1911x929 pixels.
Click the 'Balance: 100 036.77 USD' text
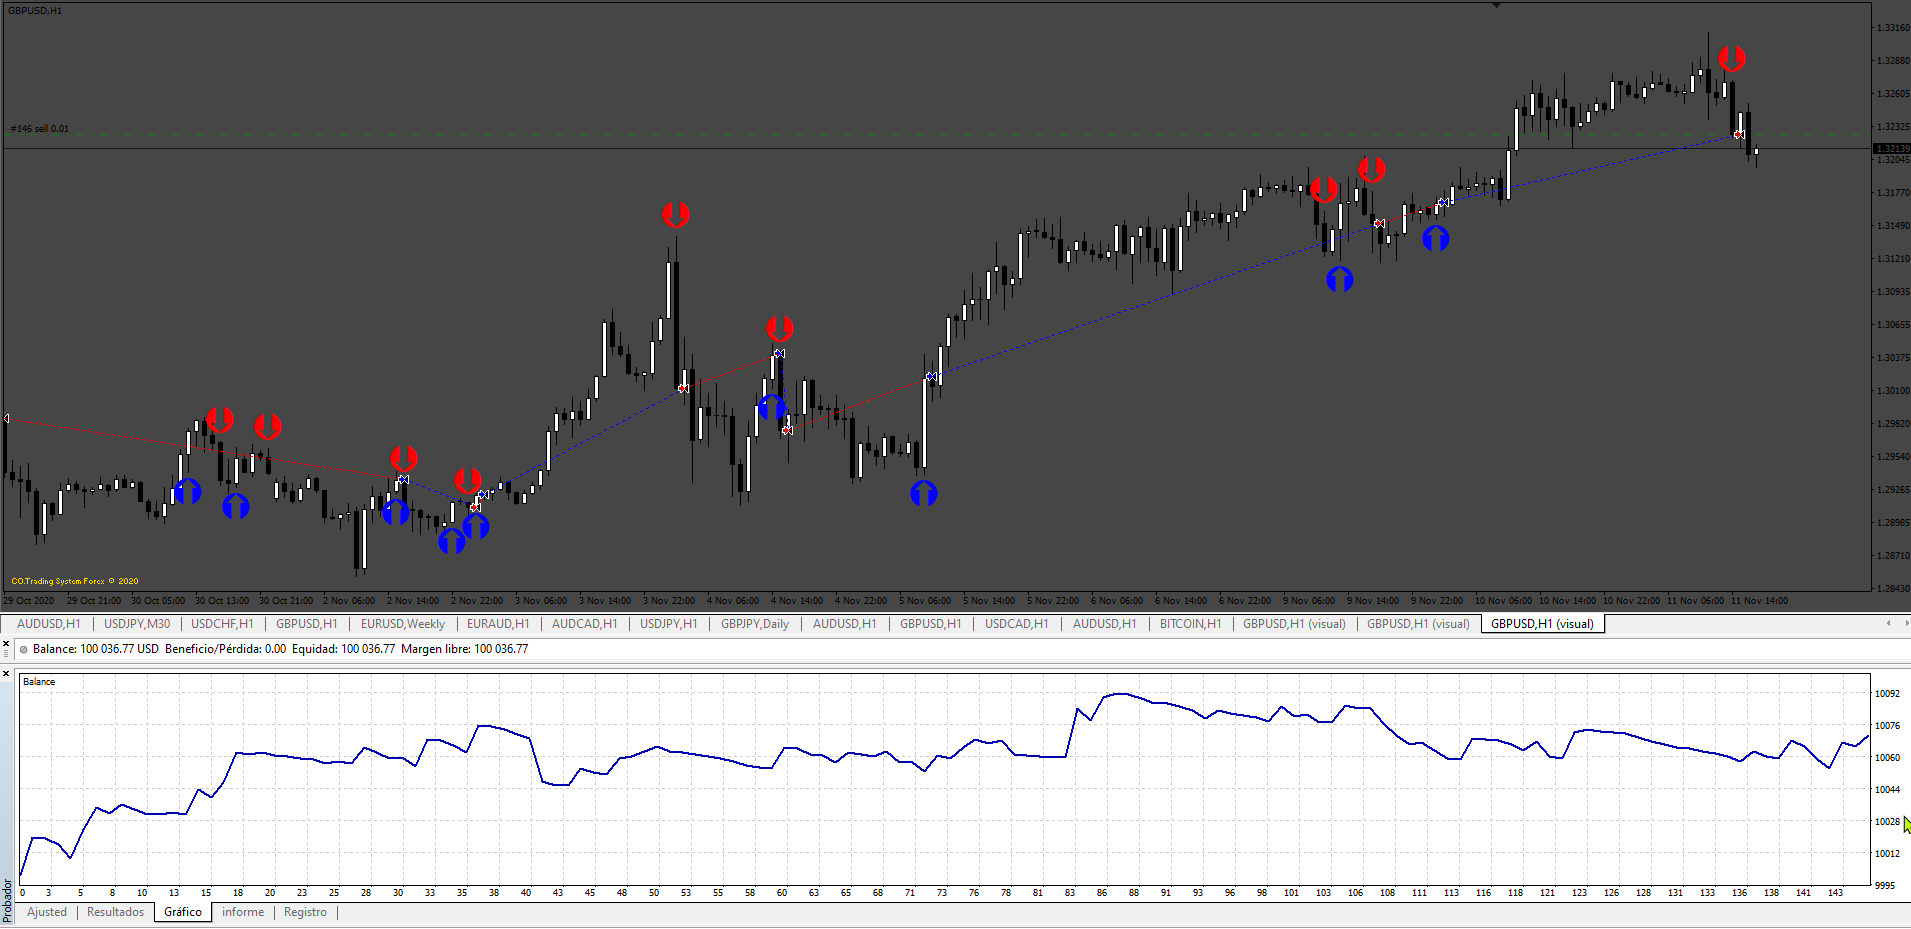(x=96, y=649)
